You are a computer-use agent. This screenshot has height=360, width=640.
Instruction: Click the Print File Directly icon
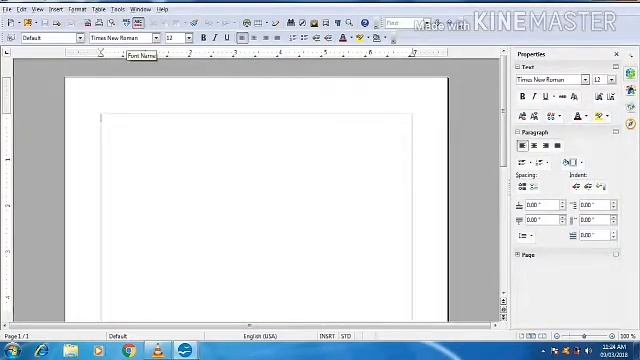pos(99,23)
